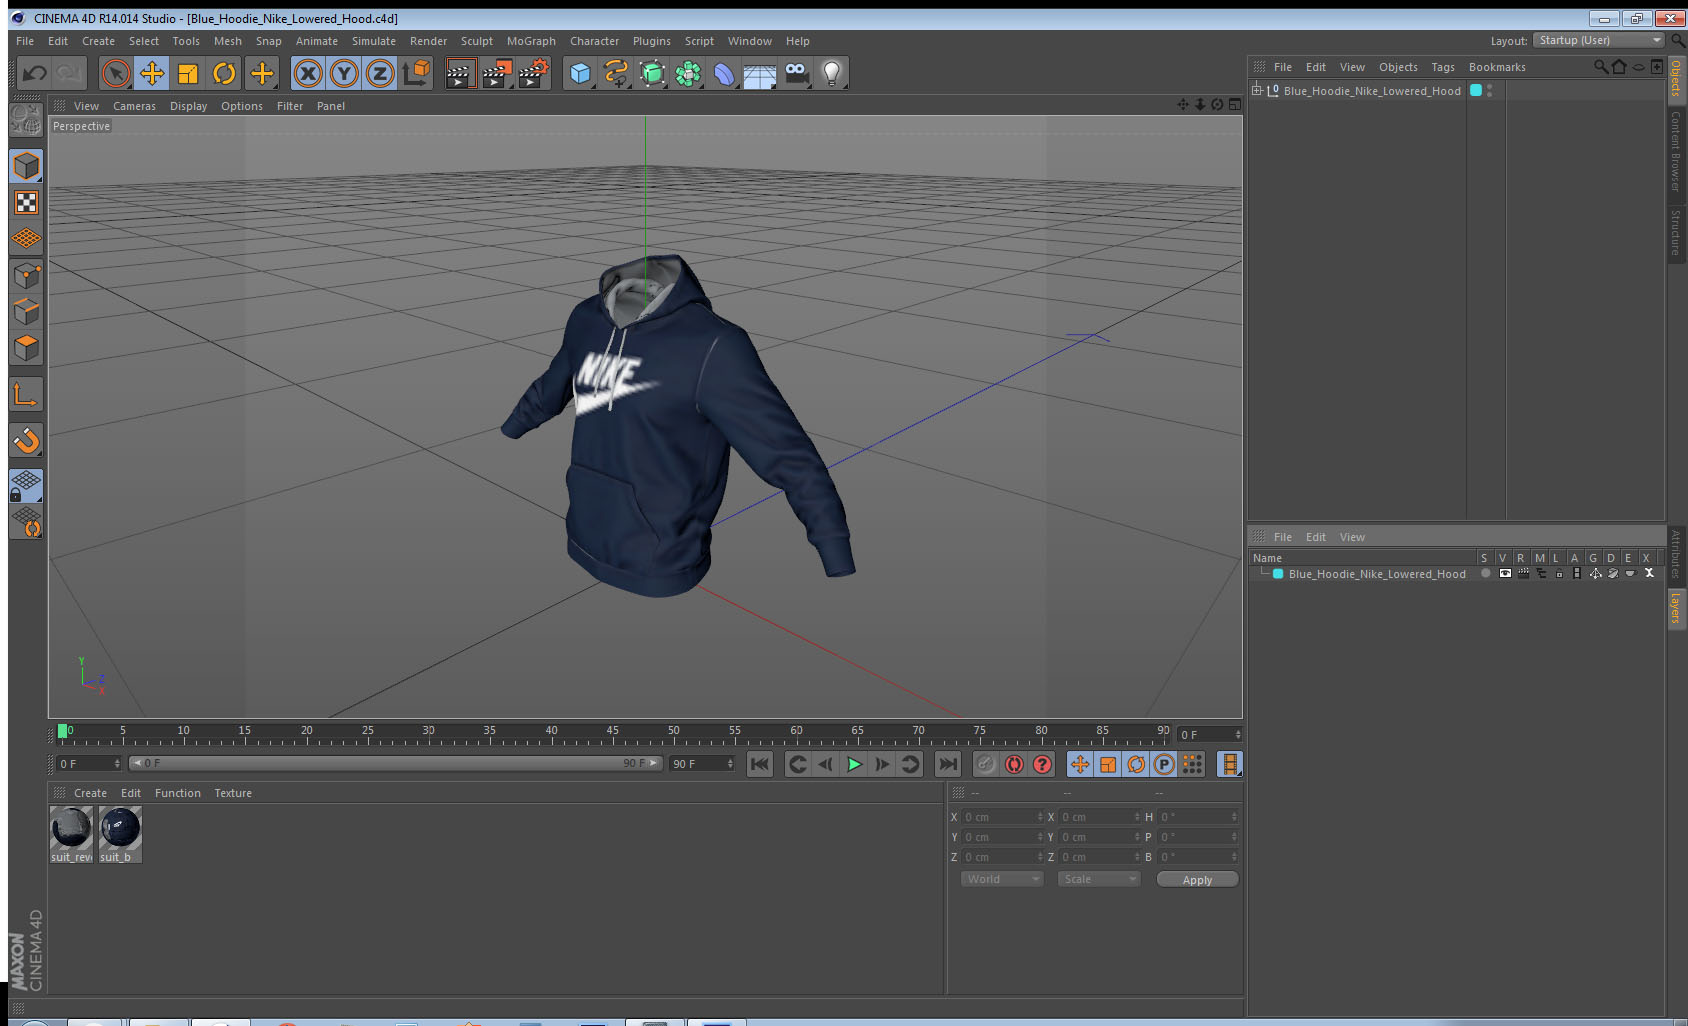Click the cyan color swatch in Layers
1688x1026 pixels.
1277,574
